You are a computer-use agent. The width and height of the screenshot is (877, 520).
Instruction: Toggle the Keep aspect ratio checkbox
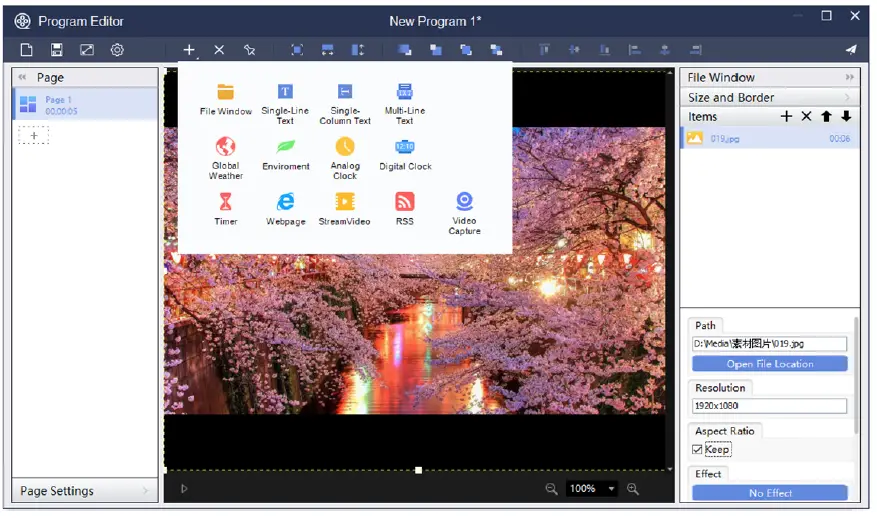[698, 450]
